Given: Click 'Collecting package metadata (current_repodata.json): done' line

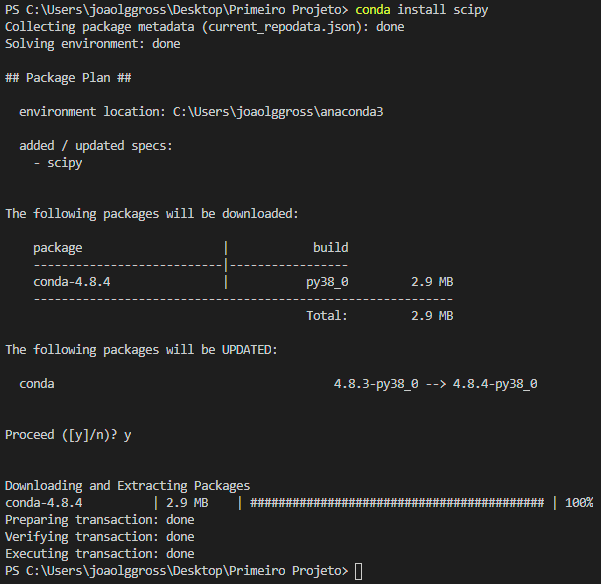Looking at the screenshot, I should coord(205,27).
